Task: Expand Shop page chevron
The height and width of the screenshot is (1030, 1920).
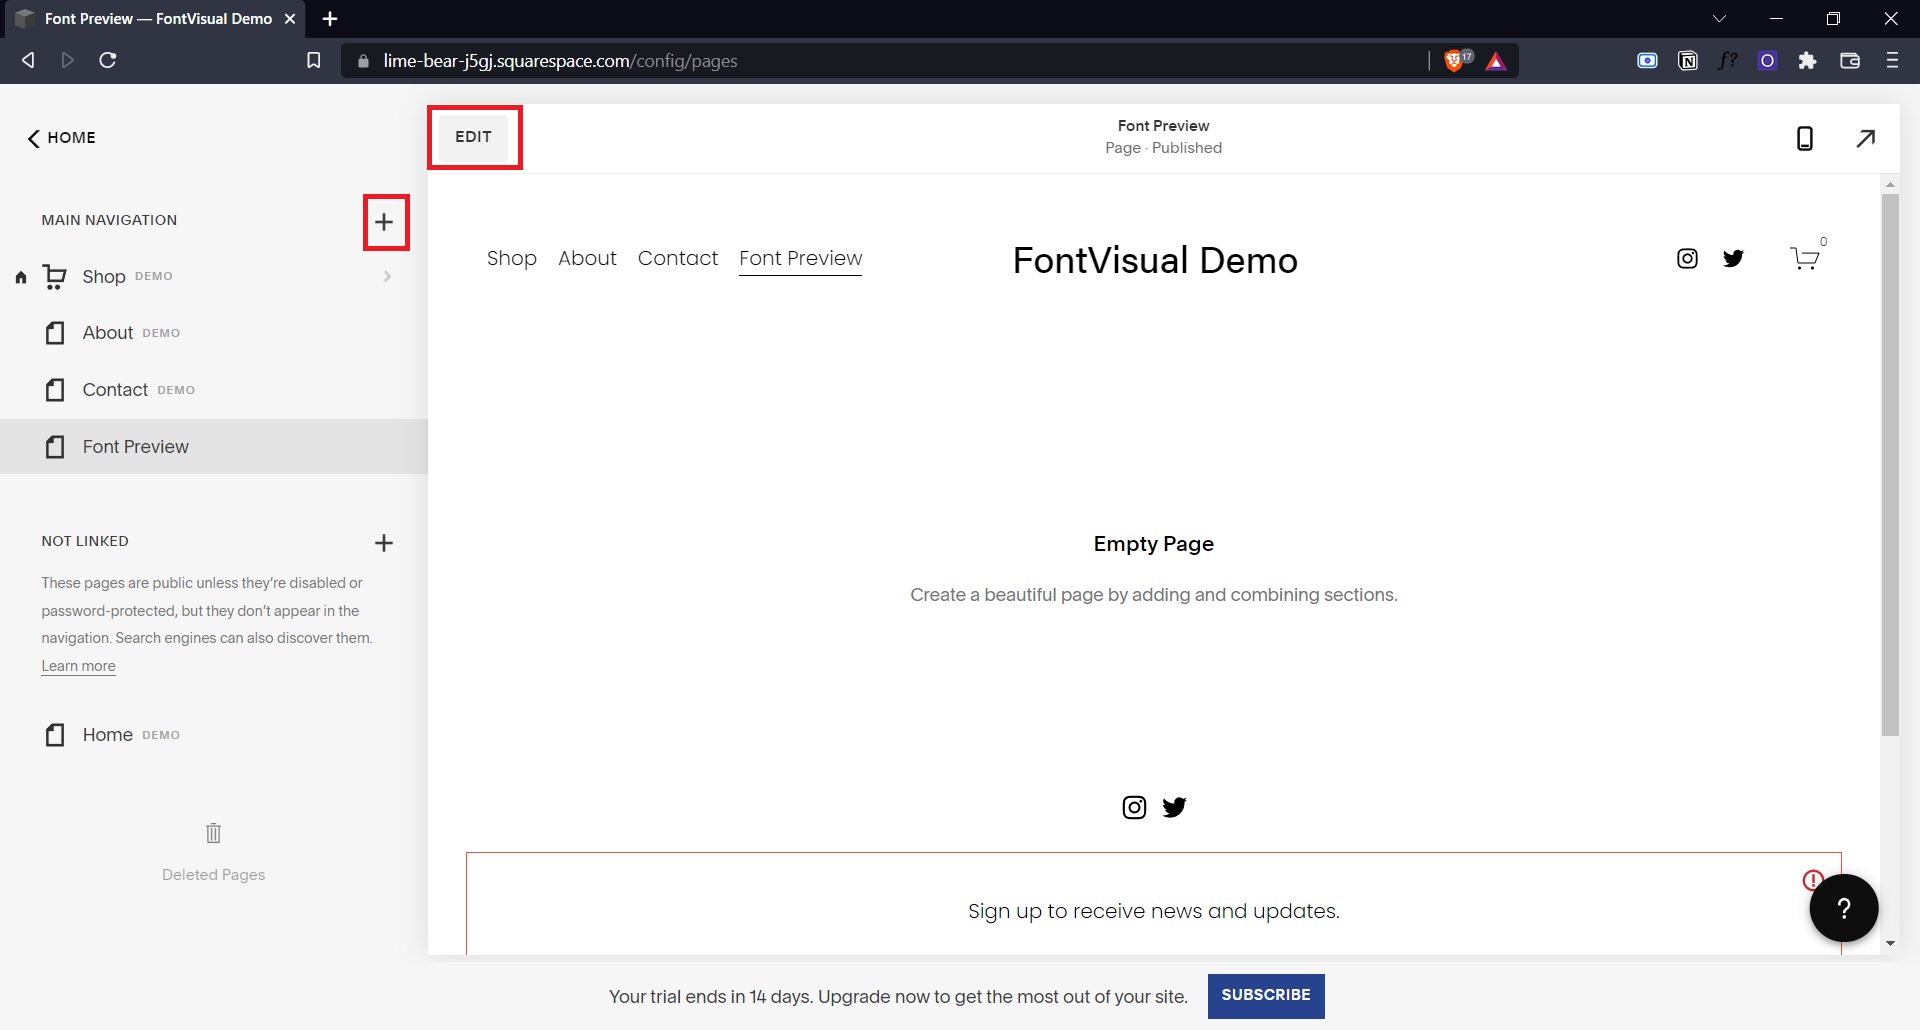Action: 387,276
